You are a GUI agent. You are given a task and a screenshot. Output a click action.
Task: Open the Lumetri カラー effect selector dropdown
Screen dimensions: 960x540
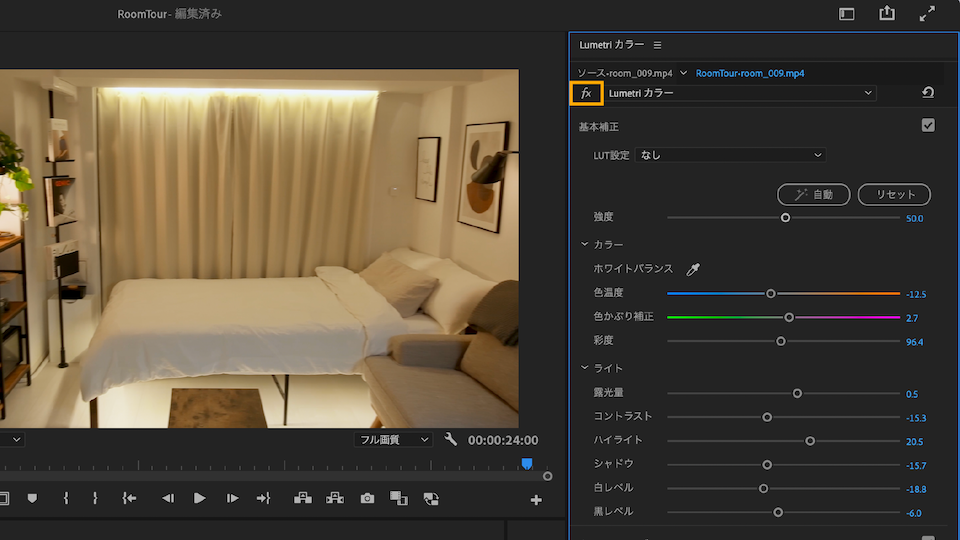click(740, 93)
